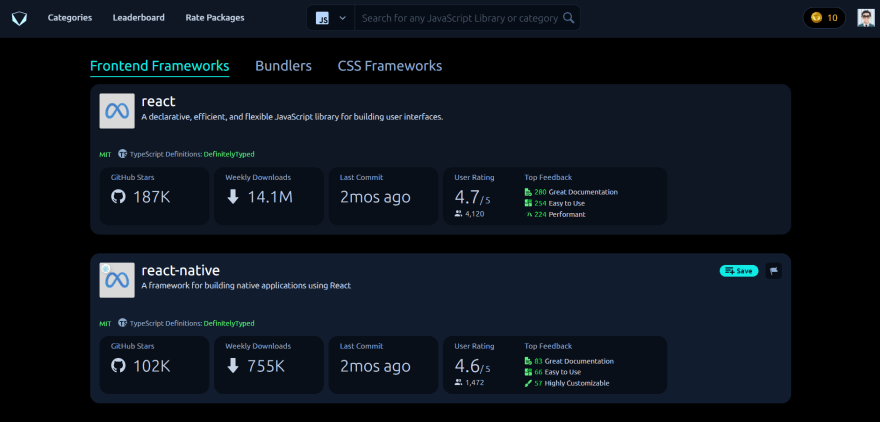Click the react package logo
This screenshot has width=880, height=422.
[117, 111]
